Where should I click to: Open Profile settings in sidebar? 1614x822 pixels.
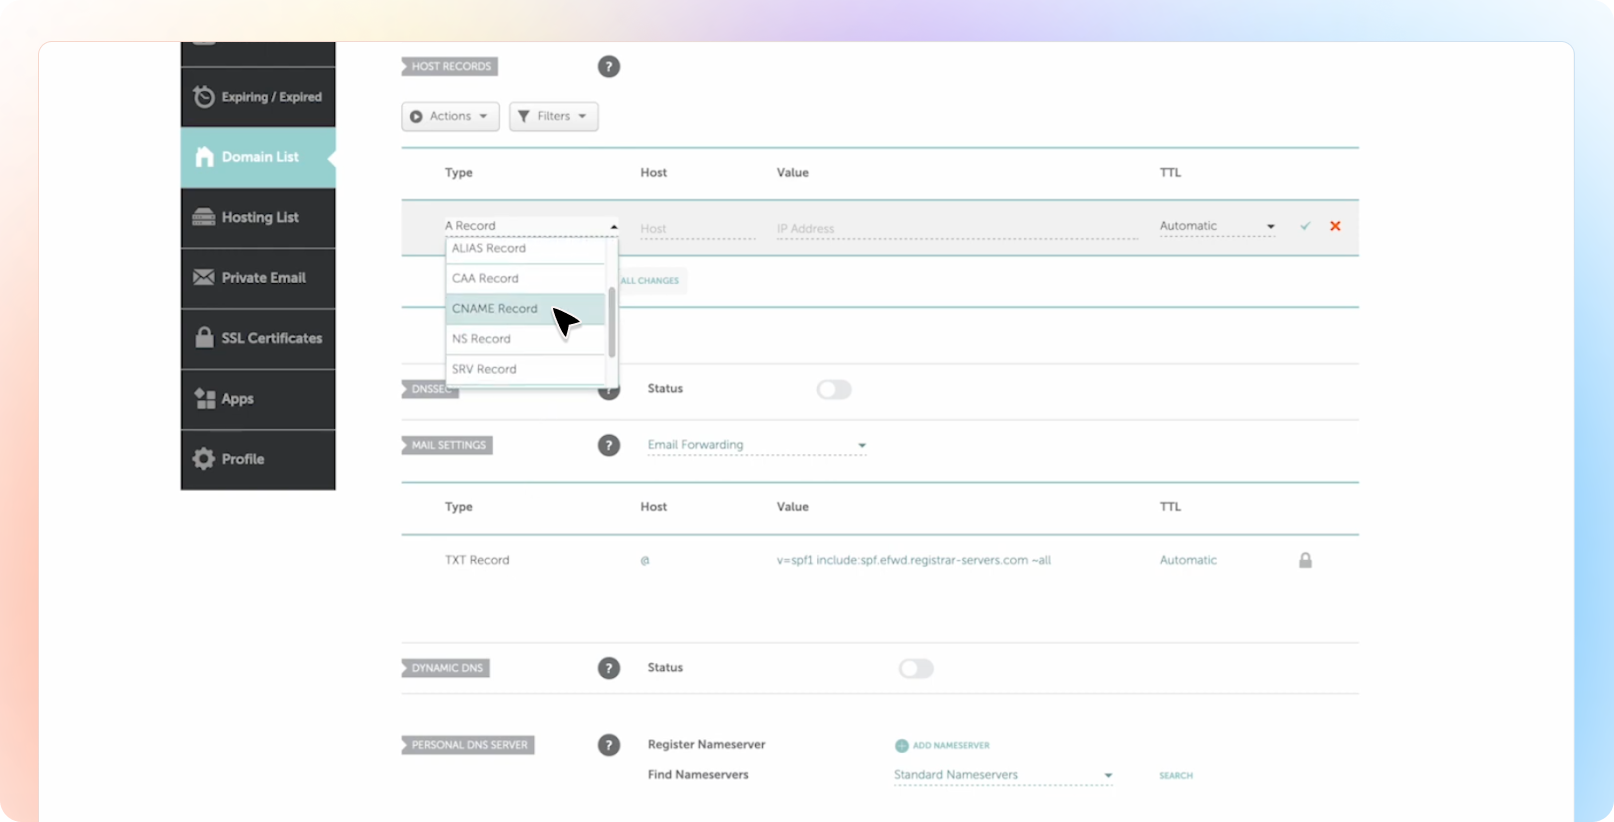[258, 459]
